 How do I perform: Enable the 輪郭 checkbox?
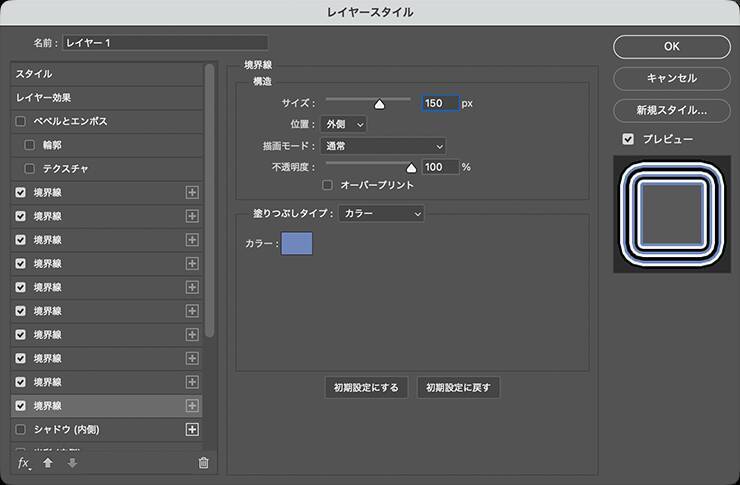pos(29,145)
